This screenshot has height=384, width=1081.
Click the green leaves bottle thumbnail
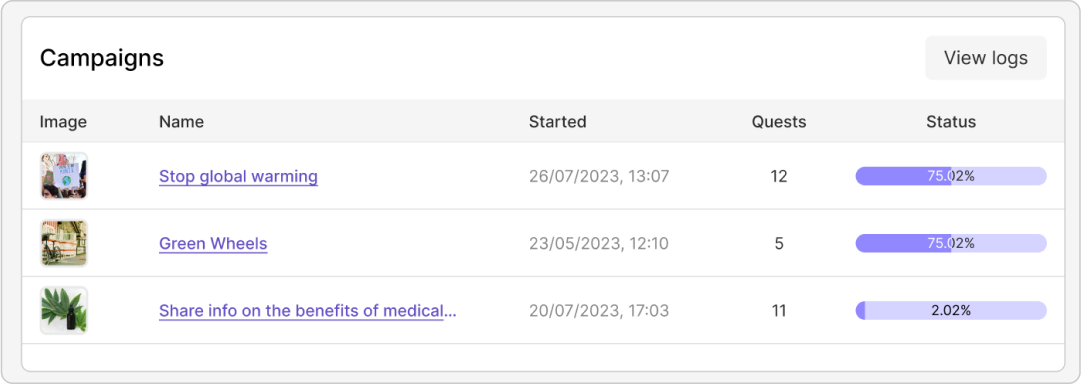[63, 311]
